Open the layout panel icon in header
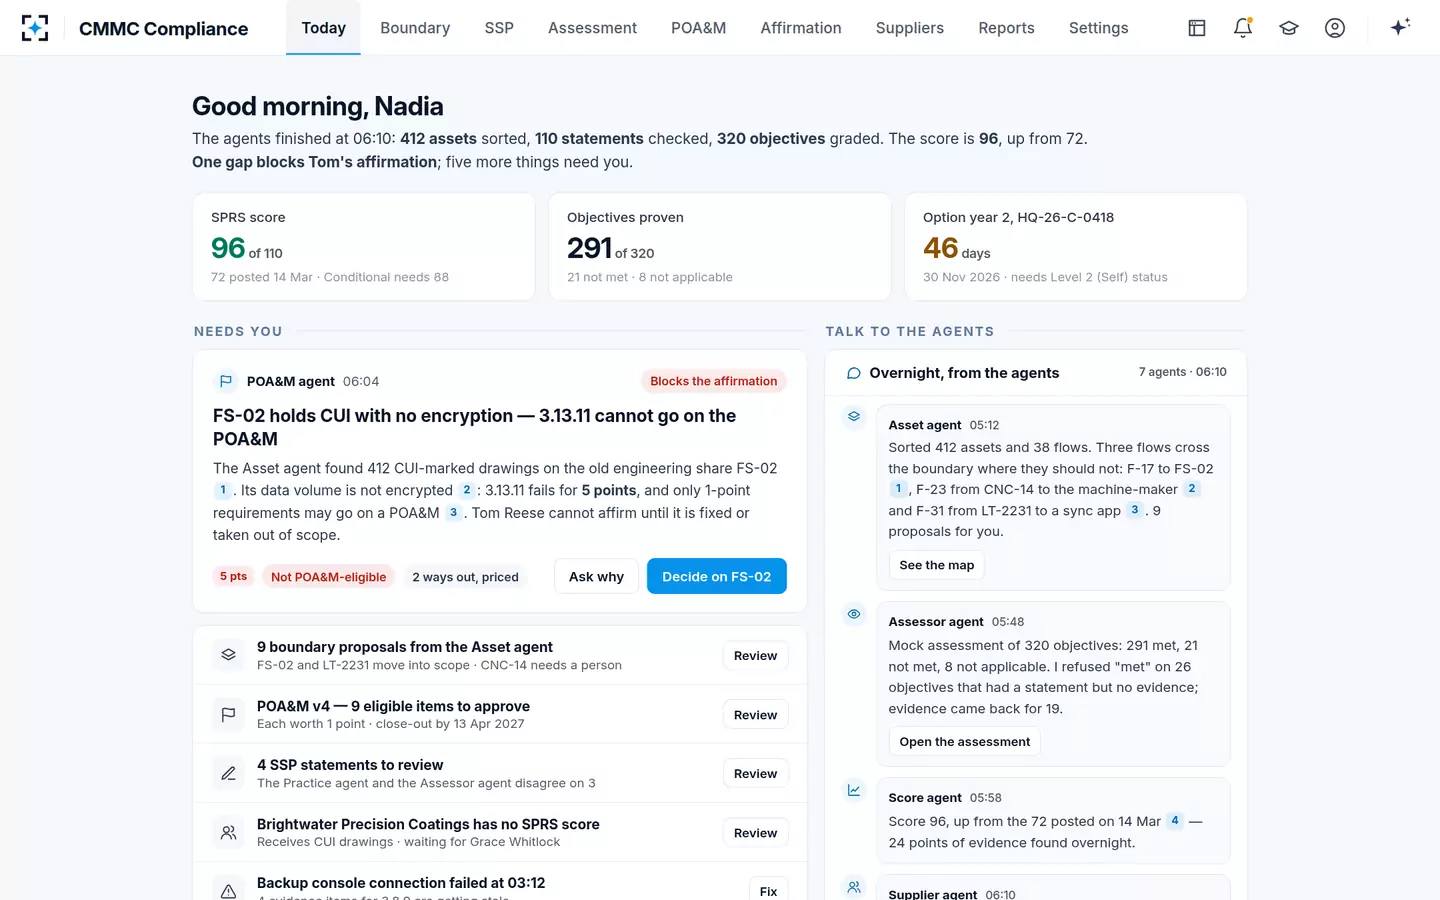This screenshot has height=900, width=1440. (x=1197, y=28)
